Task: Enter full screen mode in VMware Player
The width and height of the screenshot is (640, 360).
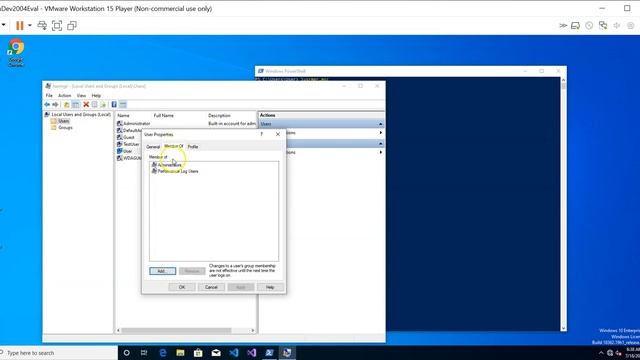Action: tap(57, 25)
